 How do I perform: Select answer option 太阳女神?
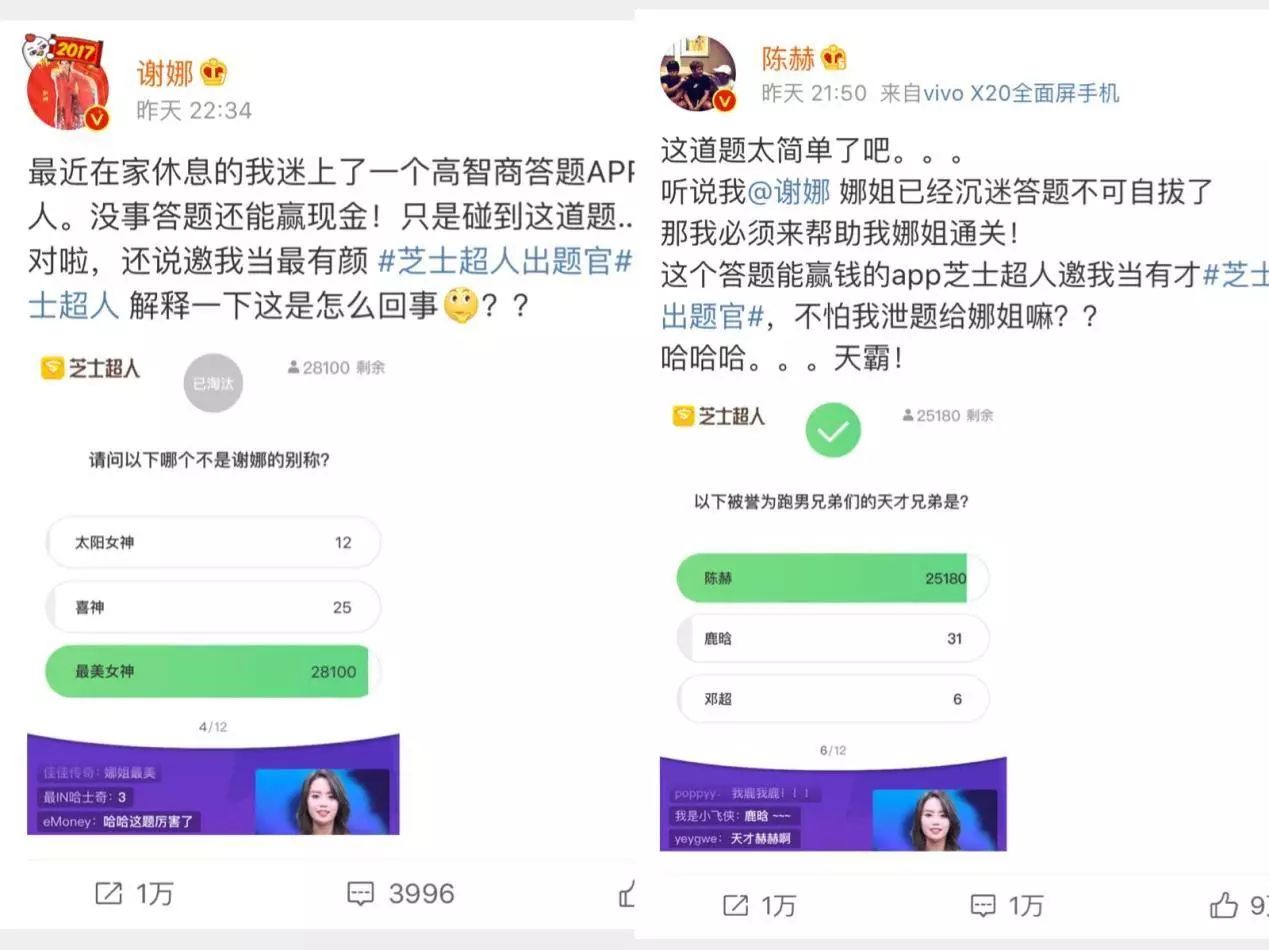pyautogui.click(x=213, y=542)
